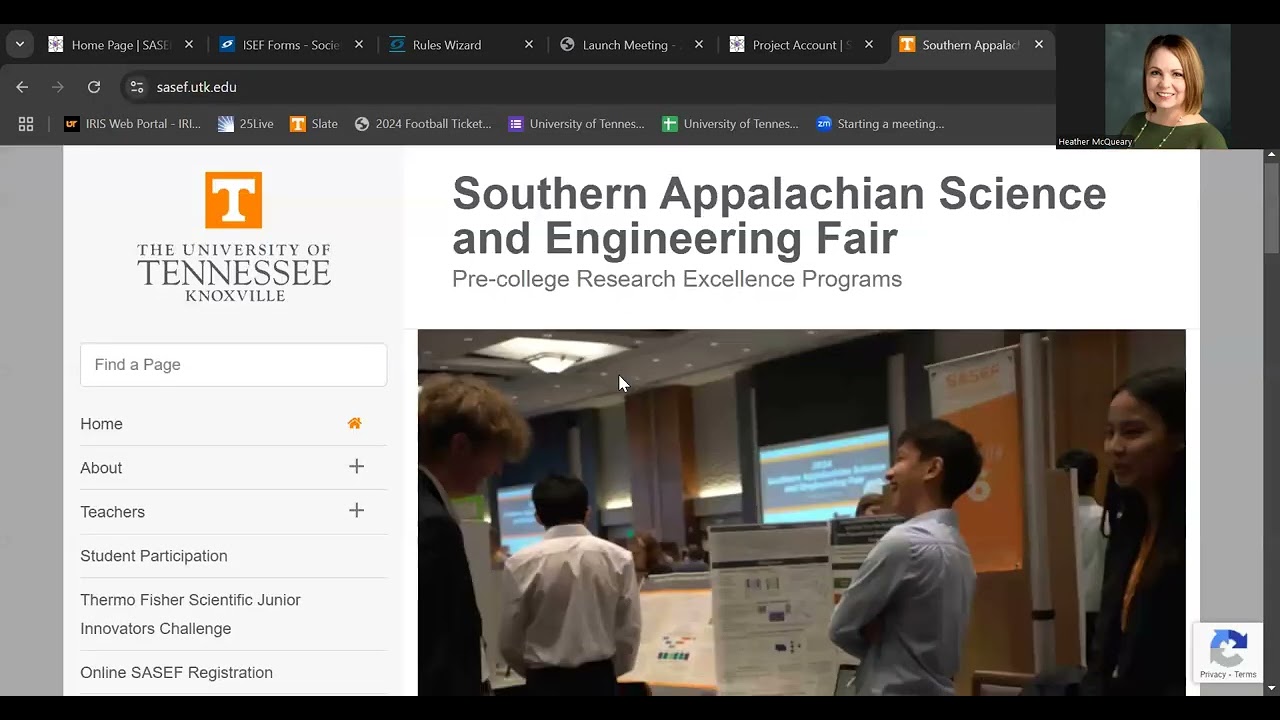Open the reCAPTCHA Privacy link

tap(1213, 675)
